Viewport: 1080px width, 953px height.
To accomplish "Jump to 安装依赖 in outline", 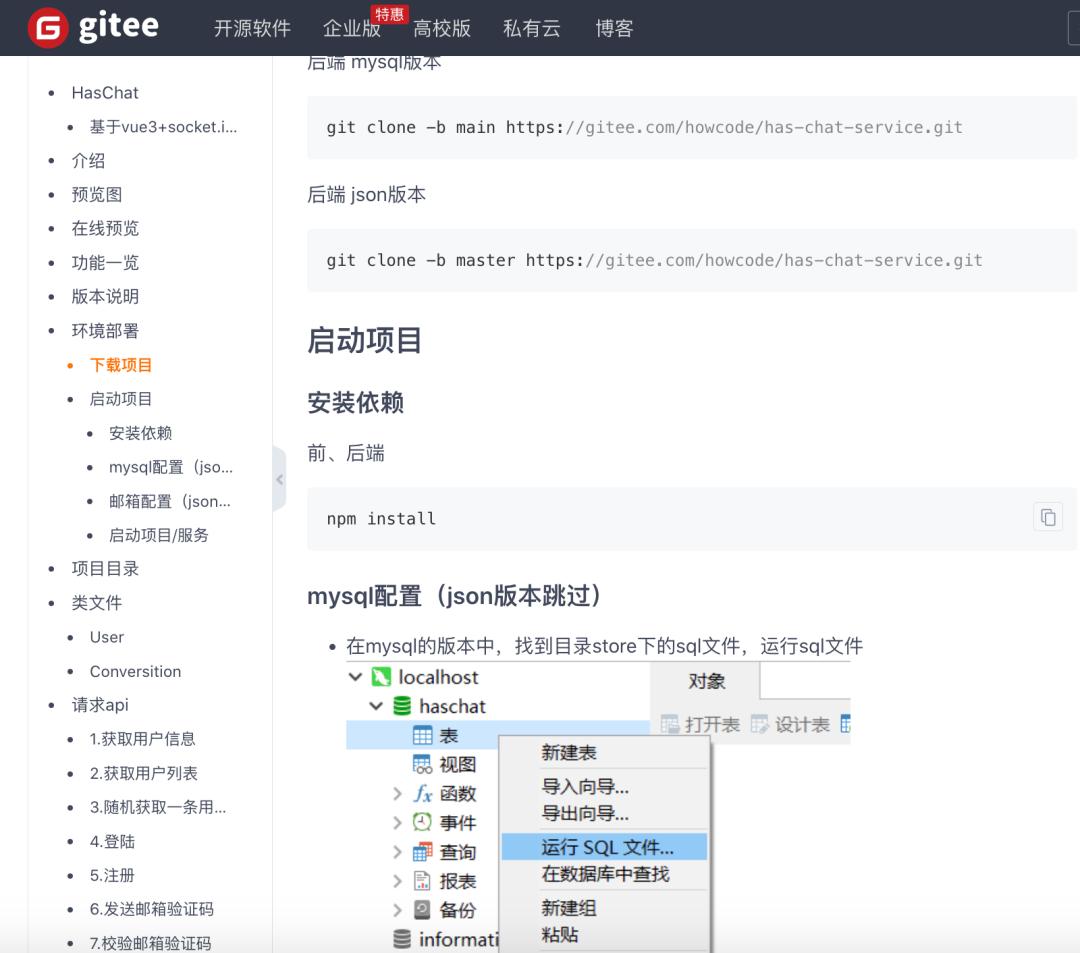I will (x=141, y=432).
